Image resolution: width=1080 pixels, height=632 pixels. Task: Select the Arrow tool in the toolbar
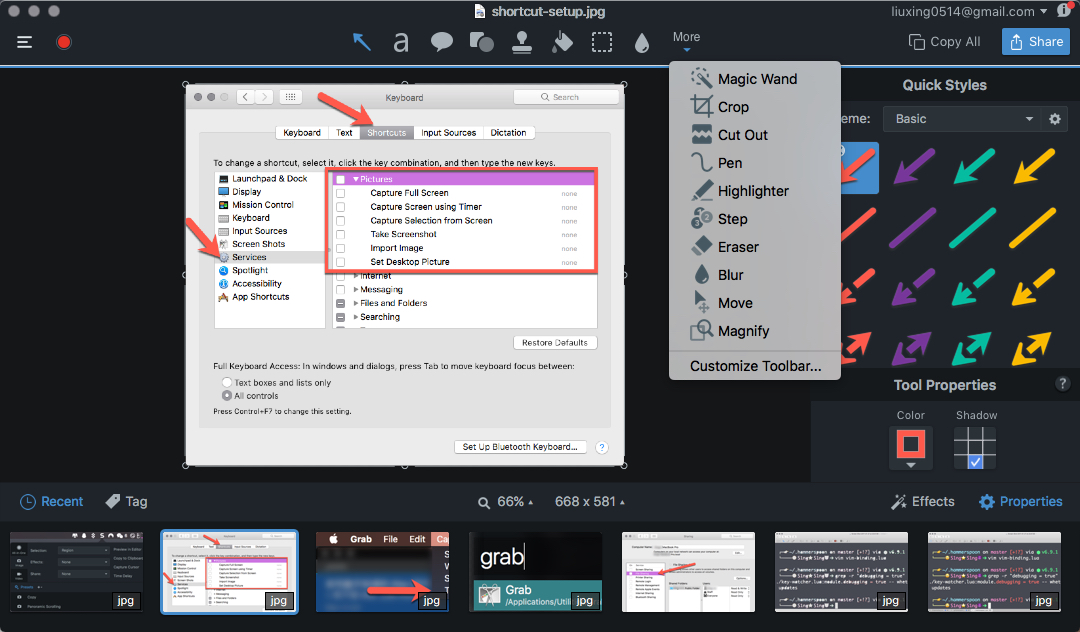(x=360, y=42)
